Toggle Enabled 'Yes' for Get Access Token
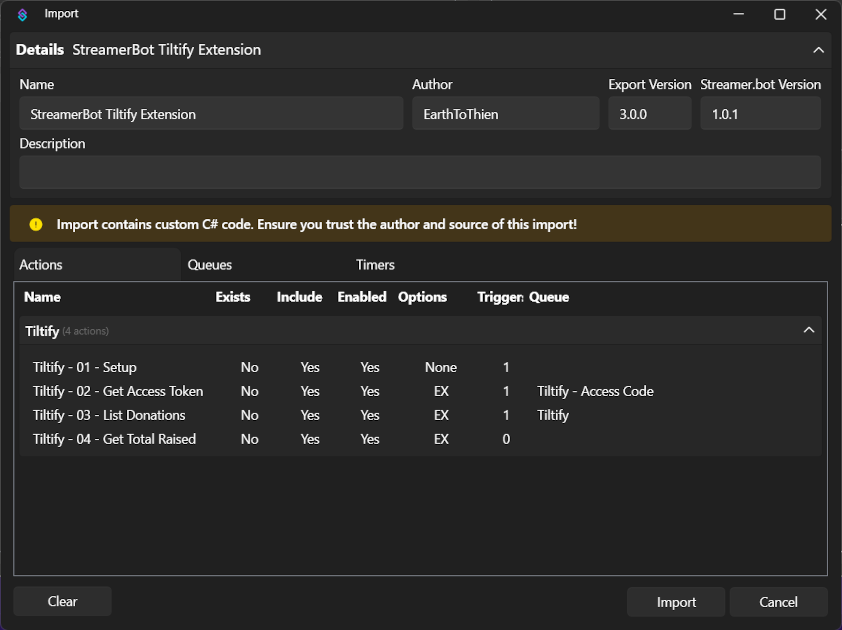The height and width of the screenshot is (630, 842). tap(370, 392)
